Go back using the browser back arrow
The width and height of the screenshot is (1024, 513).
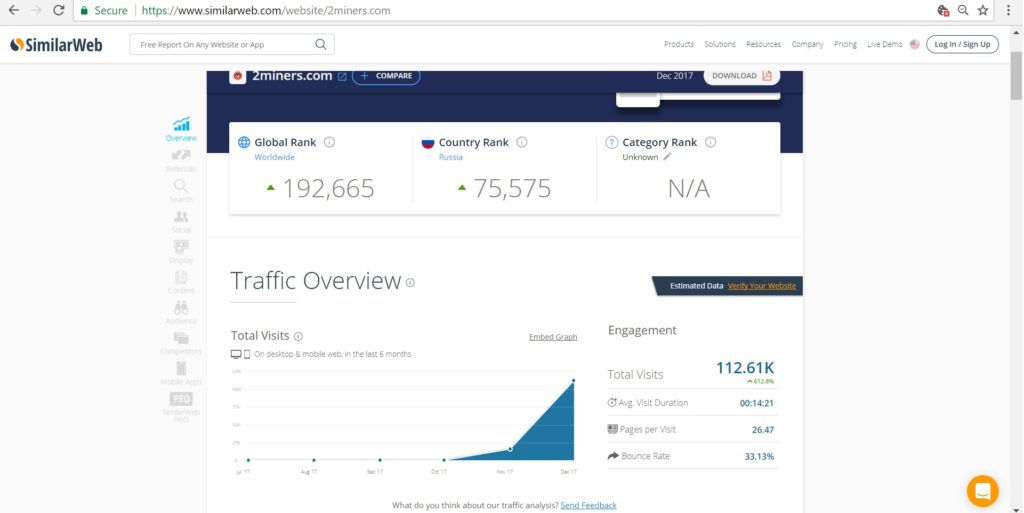(x=14, y=10)
